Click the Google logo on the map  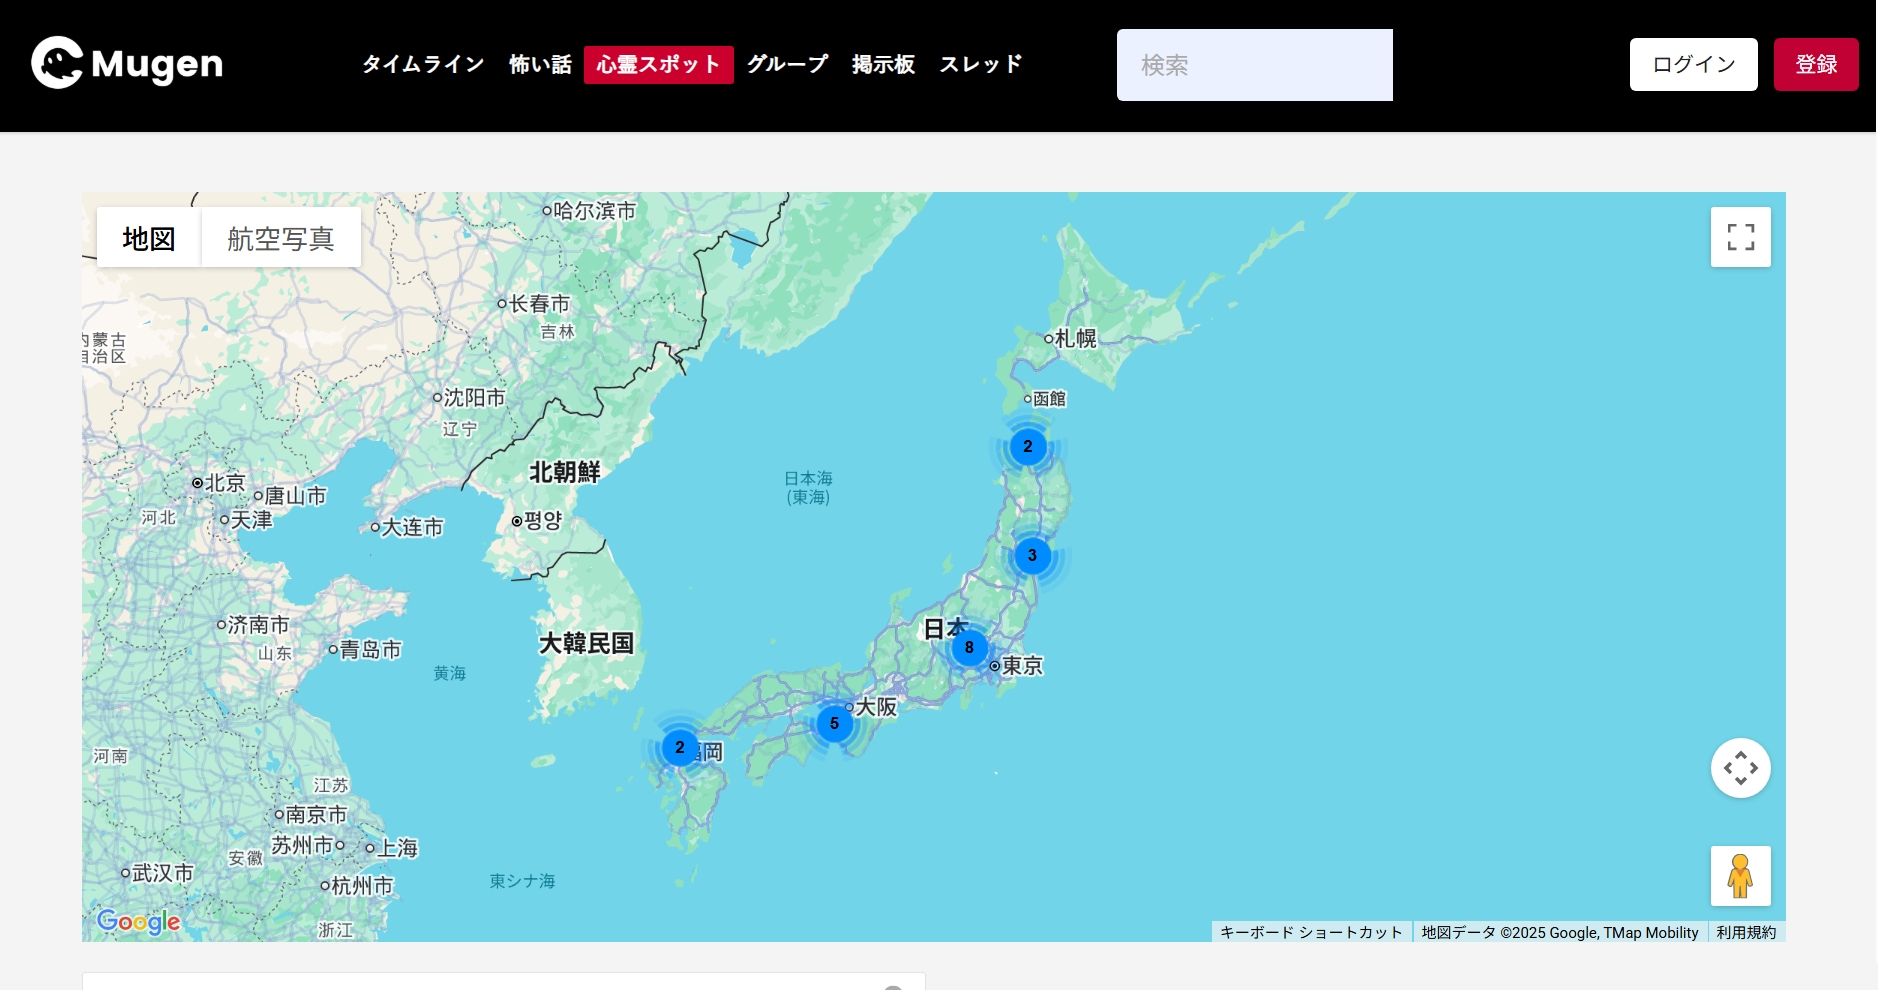click(139, 921)
